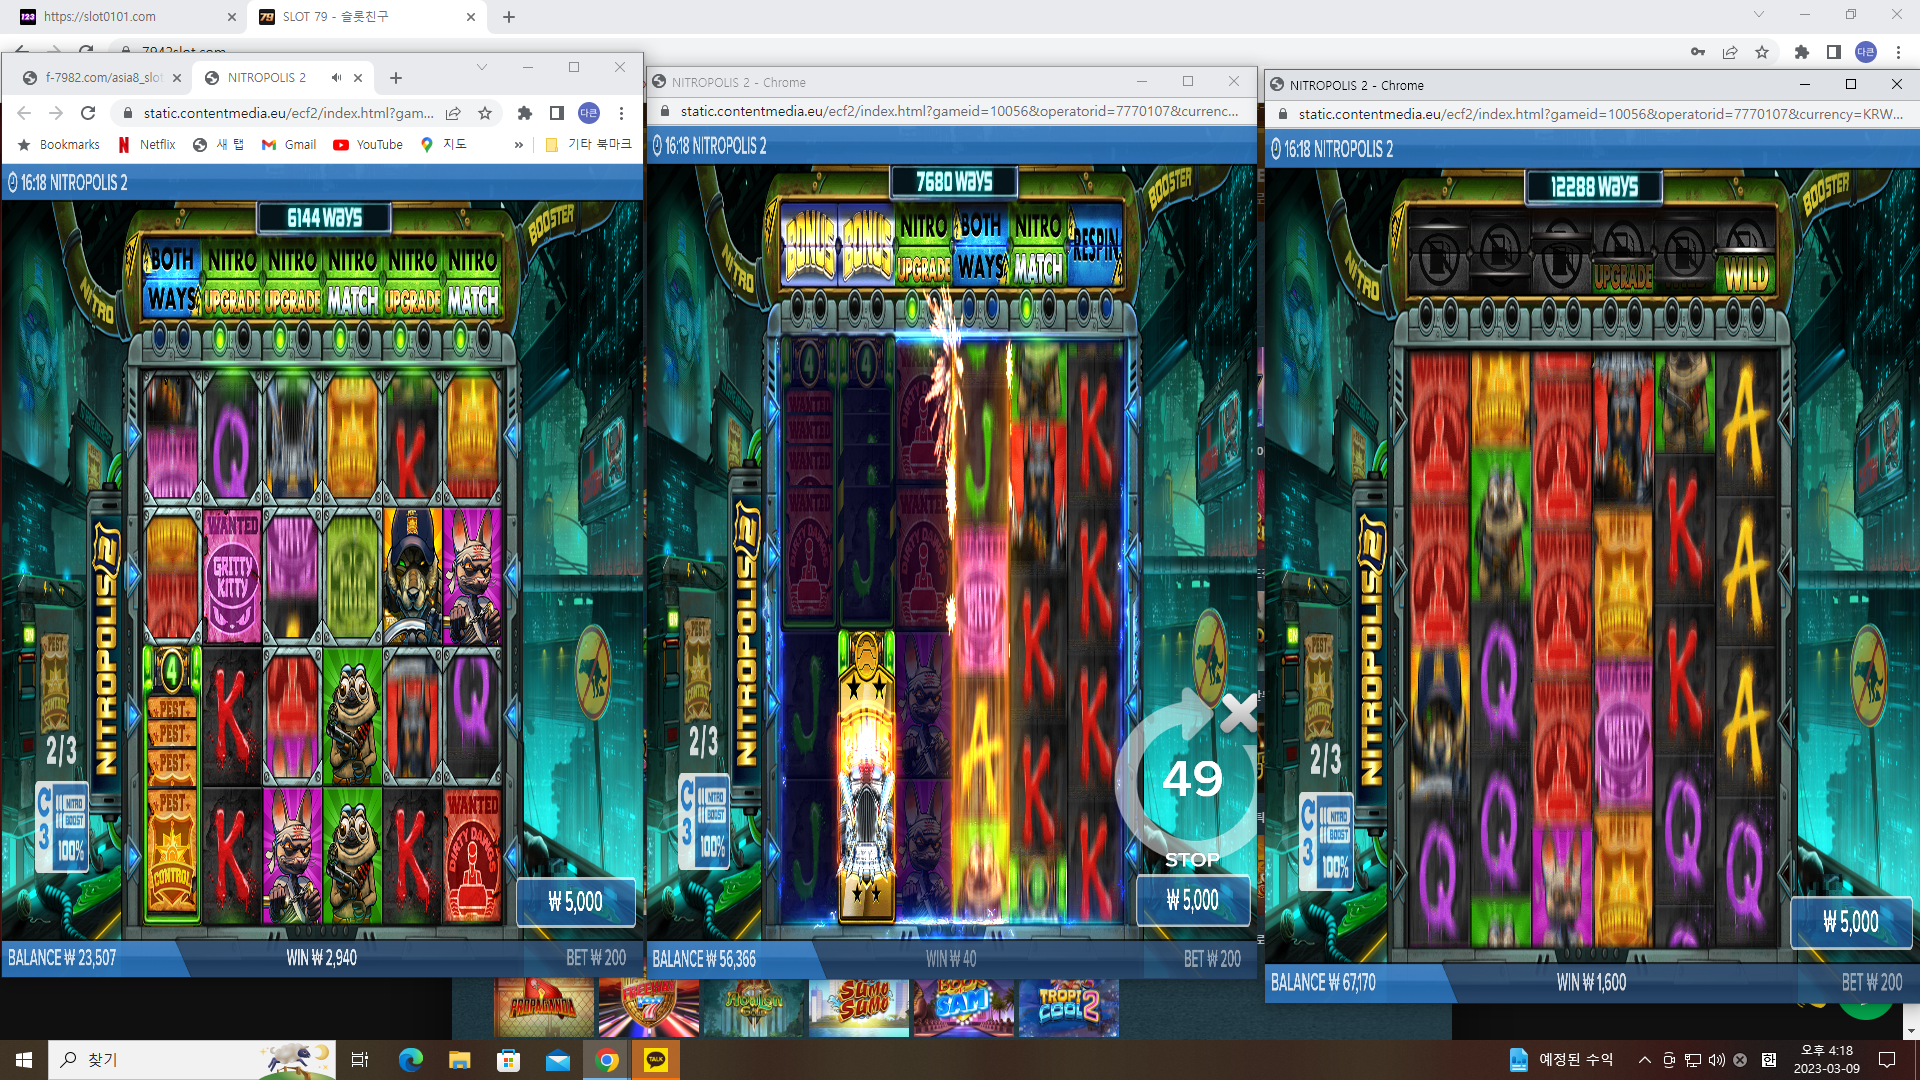This screenshot has width=1920, height=1080.
Task: Open KakaoTalk from the taskbar
Action: click(x=656, y=1060)
